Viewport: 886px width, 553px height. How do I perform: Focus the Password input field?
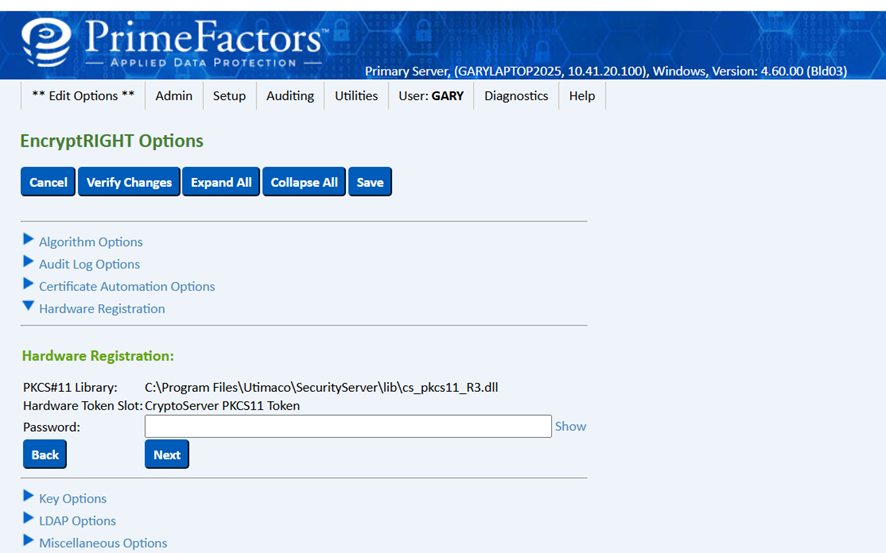tap(348, 426)
